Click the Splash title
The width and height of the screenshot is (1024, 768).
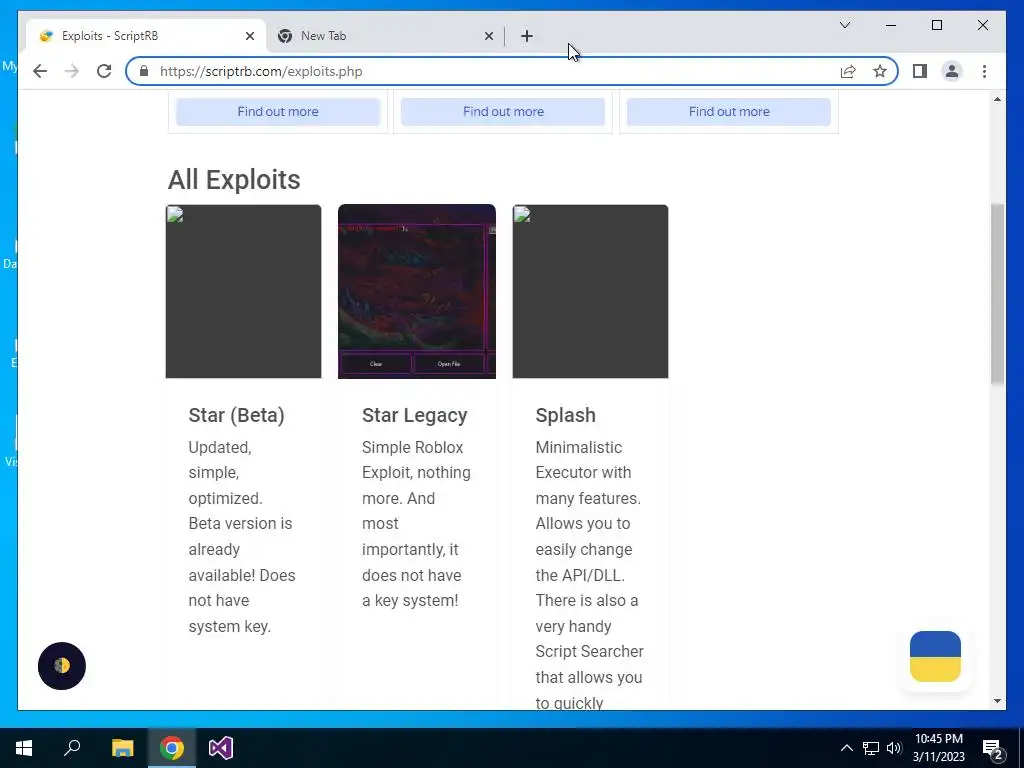coord(566,415)
